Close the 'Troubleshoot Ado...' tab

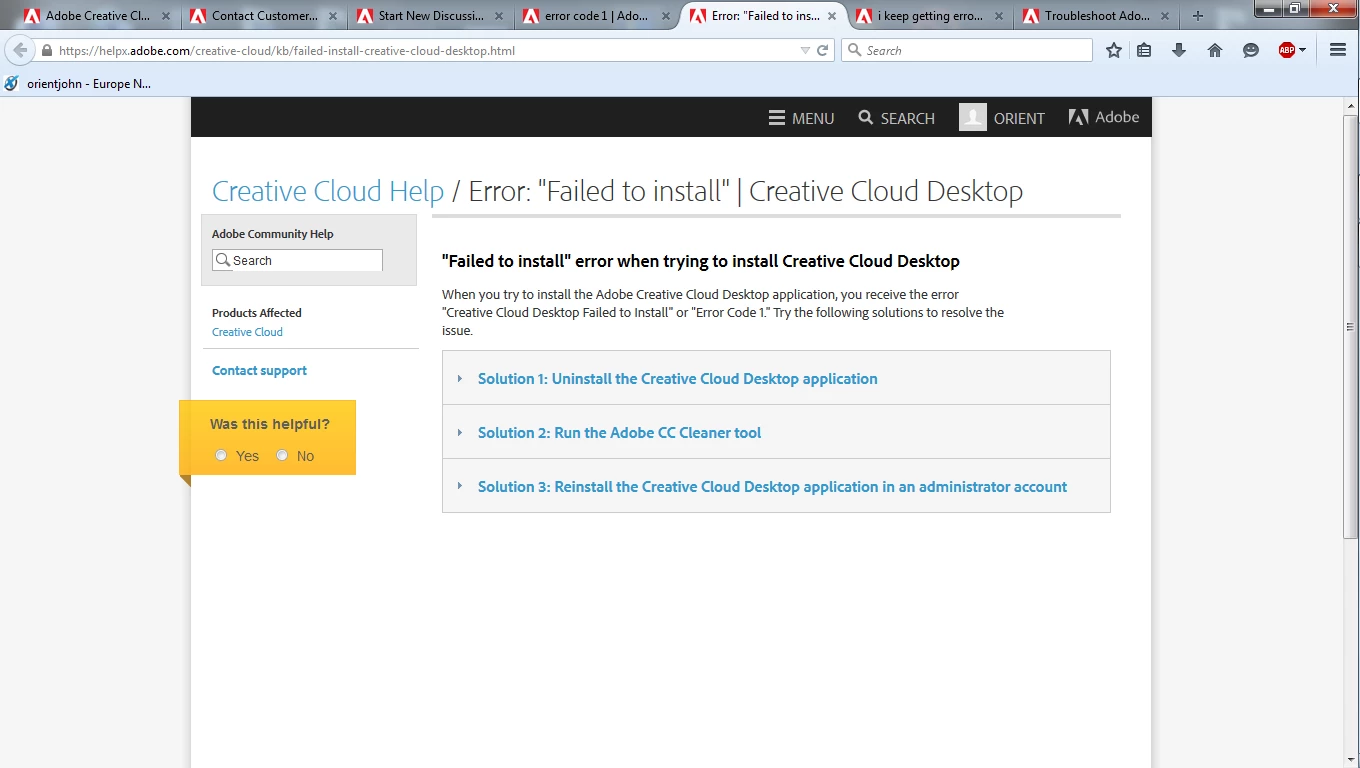coord(1165,16)
